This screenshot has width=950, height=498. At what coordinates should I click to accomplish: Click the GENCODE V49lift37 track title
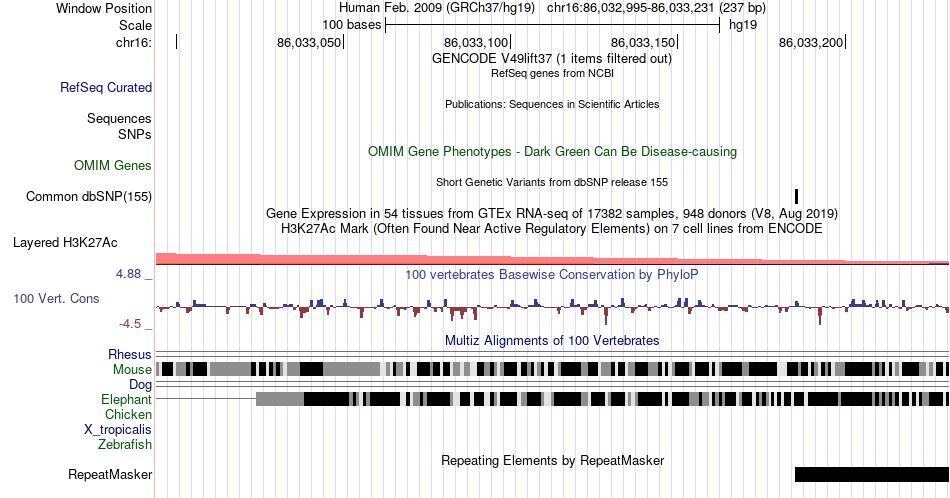[552, 58]
